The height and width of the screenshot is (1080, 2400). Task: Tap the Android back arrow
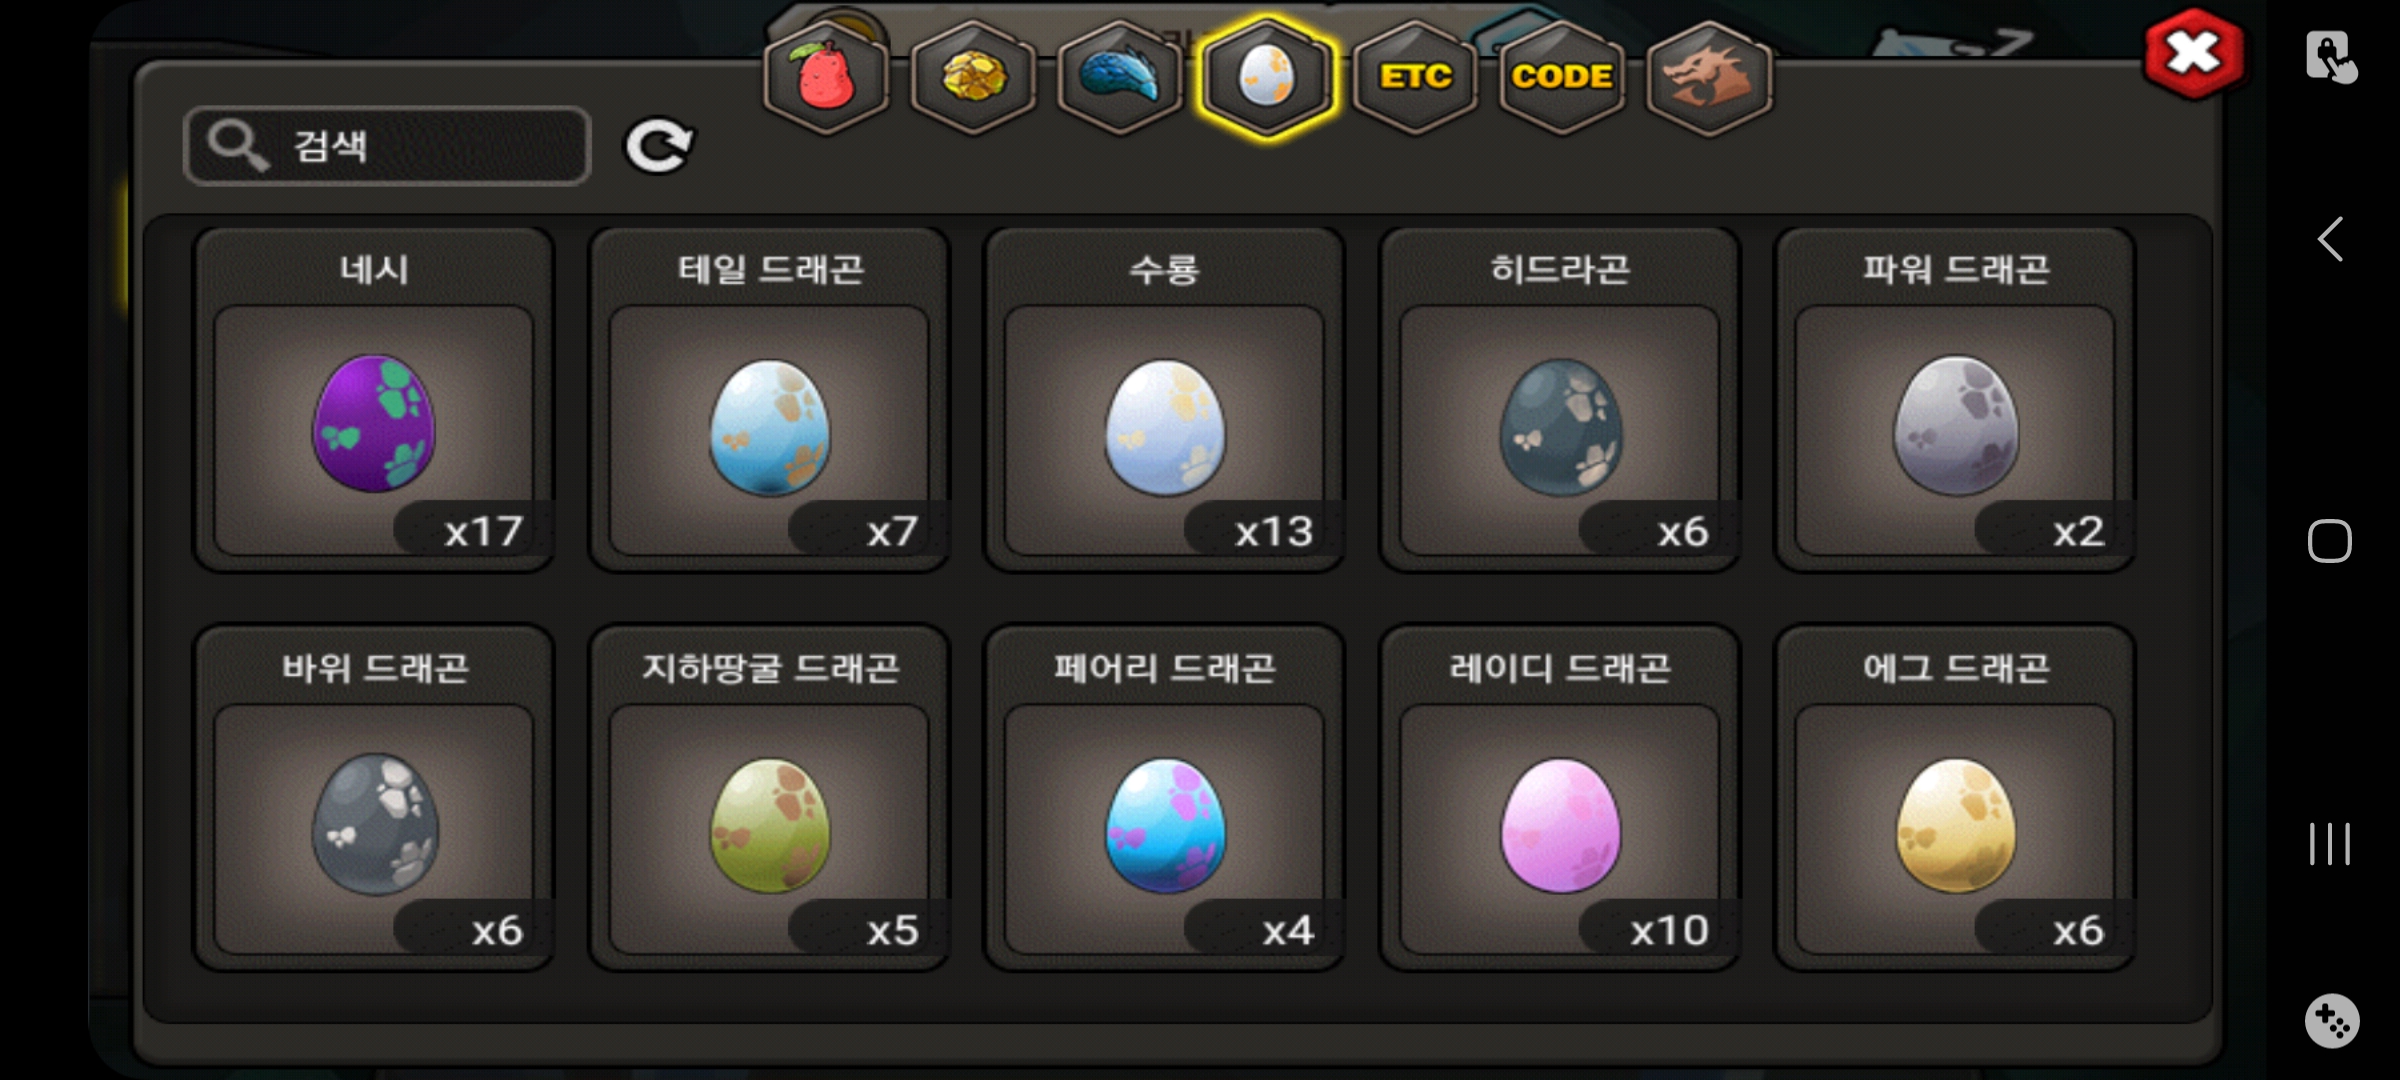click(x=2331, y=240)
